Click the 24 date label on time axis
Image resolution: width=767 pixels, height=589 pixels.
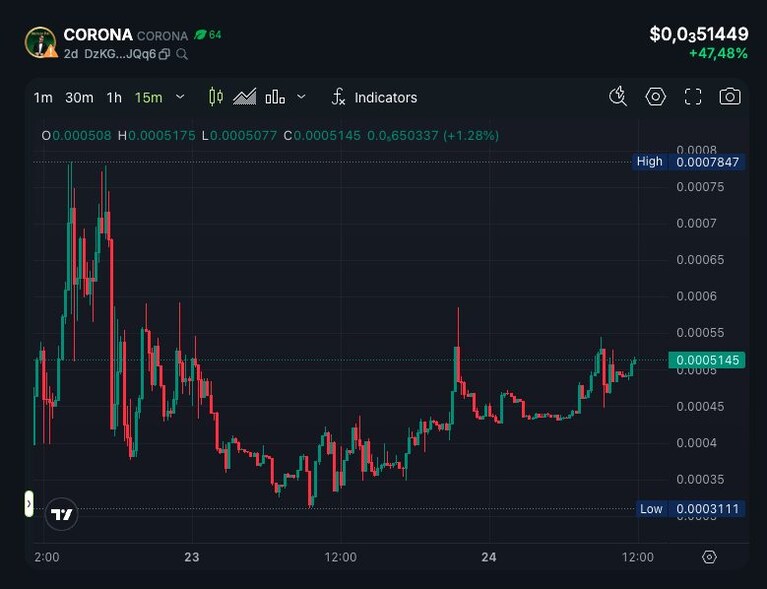[489, 557]
